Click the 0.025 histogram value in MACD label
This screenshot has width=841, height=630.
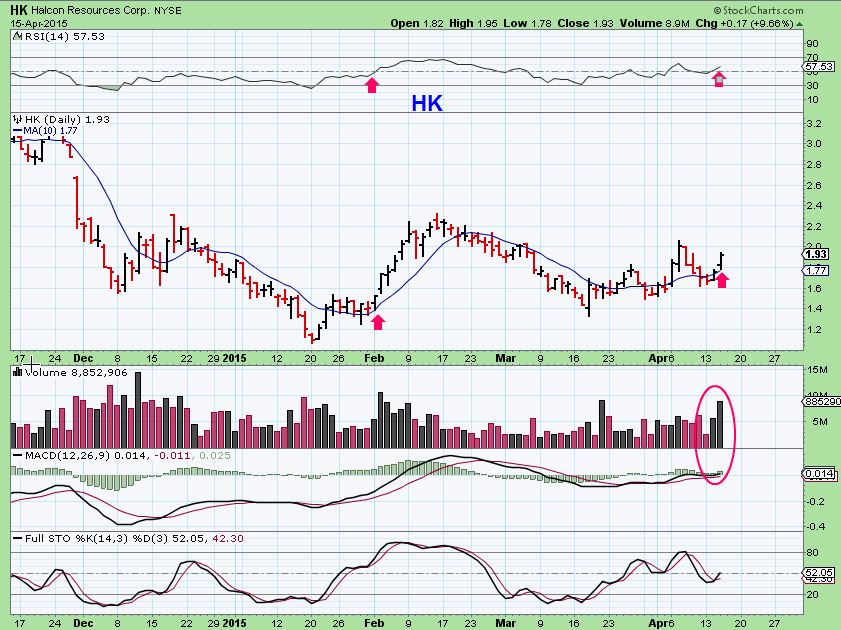tap(215, 455)
